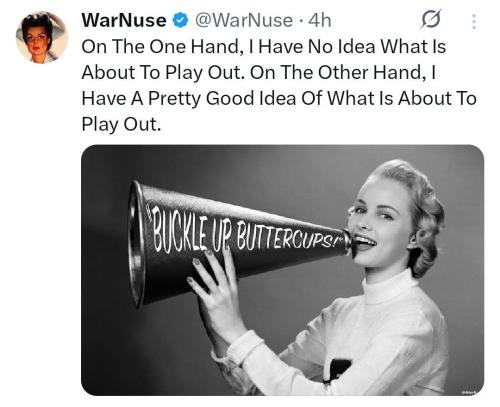Open the @WarNuse handle link
500x407 pixels.
[x=244, y=21]
